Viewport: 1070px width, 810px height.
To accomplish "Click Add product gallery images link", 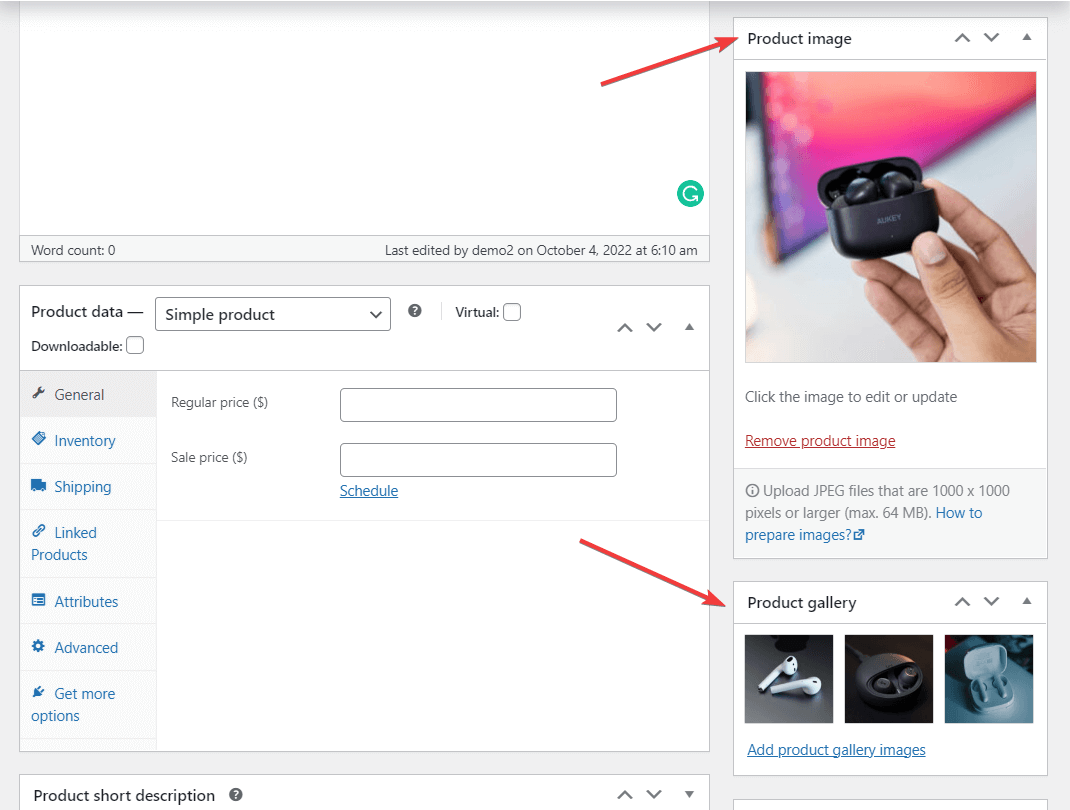I will coord(836,749).
